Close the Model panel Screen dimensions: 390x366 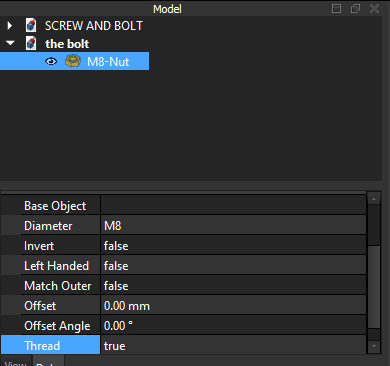pyautogui.click(x=374, y=8)
